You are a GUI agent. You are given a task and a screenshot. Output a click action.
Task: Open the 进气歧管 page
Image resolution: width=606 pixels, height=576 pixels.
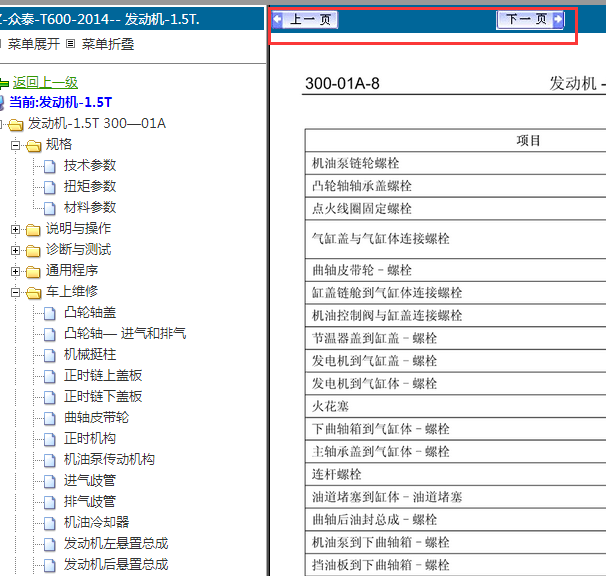click(90, 480)
